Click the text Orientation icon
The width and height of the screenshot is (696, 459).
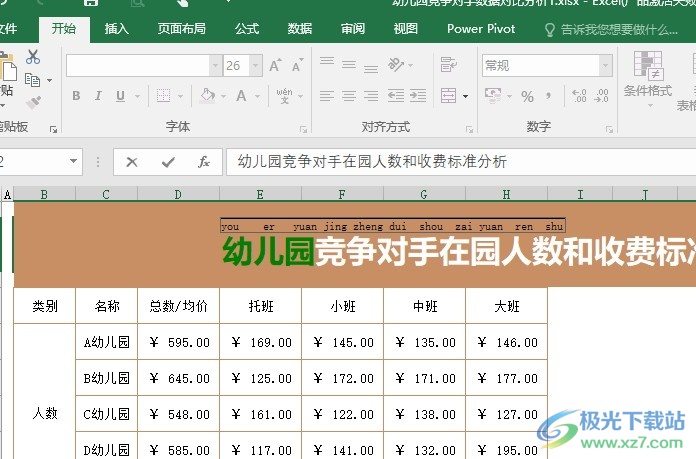point(395,64)
